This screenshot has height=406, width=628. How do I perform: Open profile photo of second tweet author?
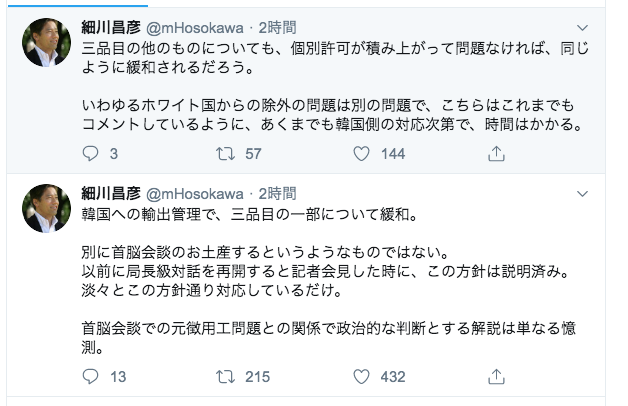[x=46, y=208]
